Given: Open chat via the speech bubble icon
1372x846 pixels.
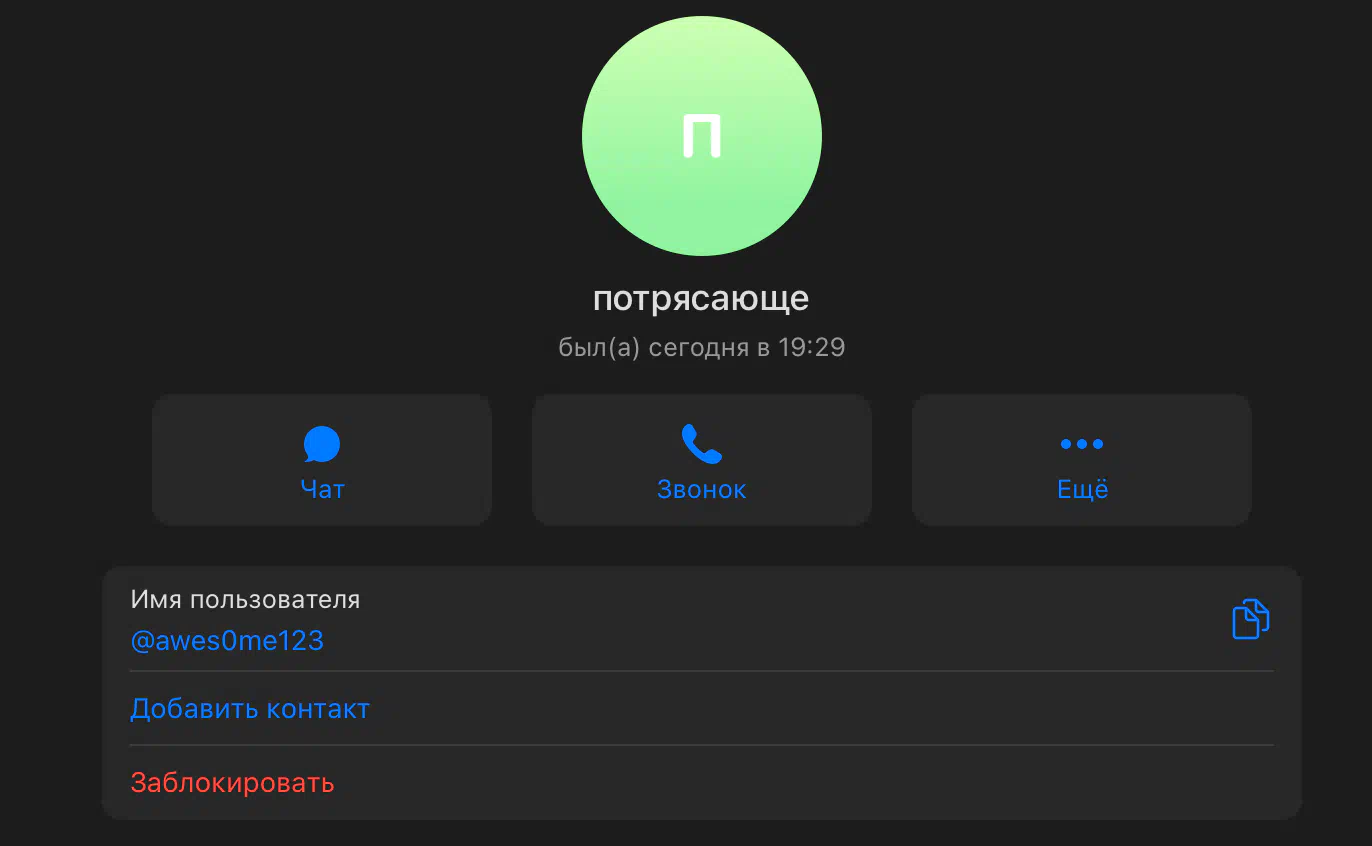Looking at the screenshot, I should pos(322,444).
